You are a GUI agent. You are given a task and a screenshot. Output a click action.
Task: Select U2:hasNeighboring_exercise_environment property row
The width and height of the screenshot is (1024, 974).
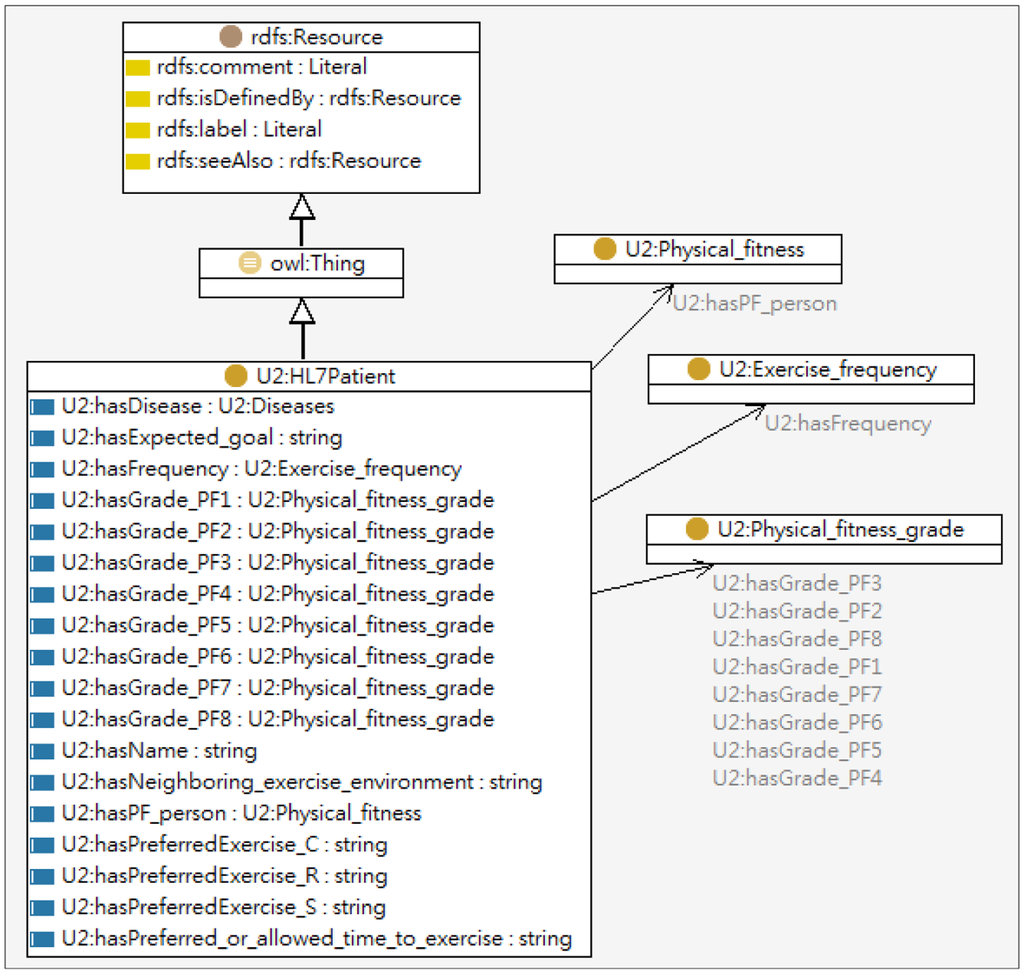[301, 782]
